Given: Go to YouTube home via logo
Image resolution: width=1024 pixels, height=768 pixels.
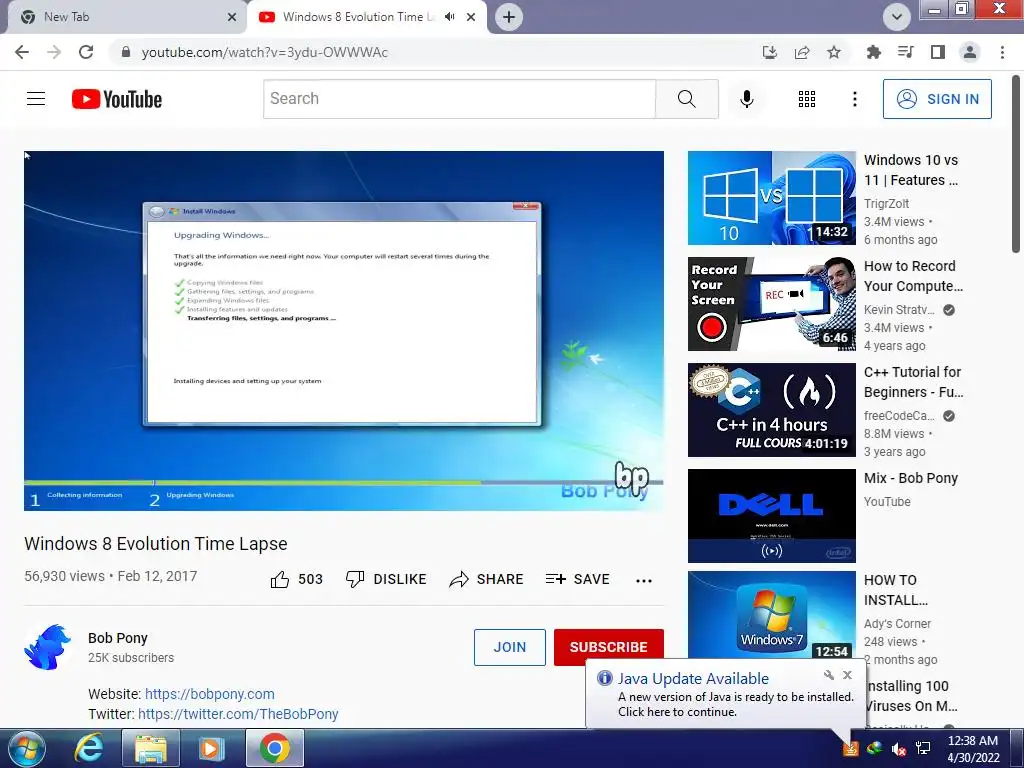Looking at the screenshot, I should click(x=117, y=99).
